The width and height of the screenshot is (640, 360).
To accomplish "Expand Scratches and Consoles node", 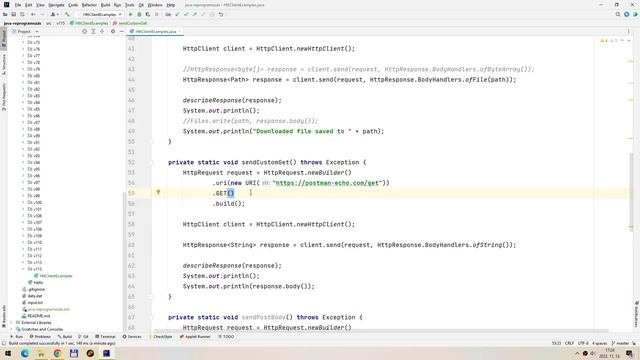I will [12, 329].
